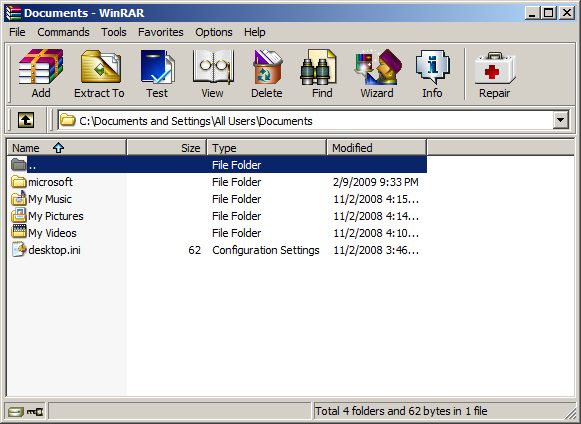Click the size value 62 of desktop.ini
The height and width of the screenshot is (424, 581).
pyautogui.click(x=195, y=250)
